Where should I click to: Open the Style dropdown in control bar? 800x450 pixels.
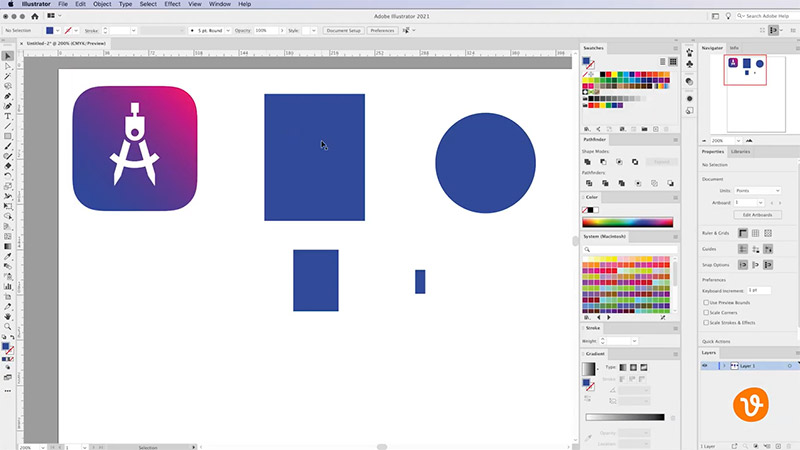[313, 31]
